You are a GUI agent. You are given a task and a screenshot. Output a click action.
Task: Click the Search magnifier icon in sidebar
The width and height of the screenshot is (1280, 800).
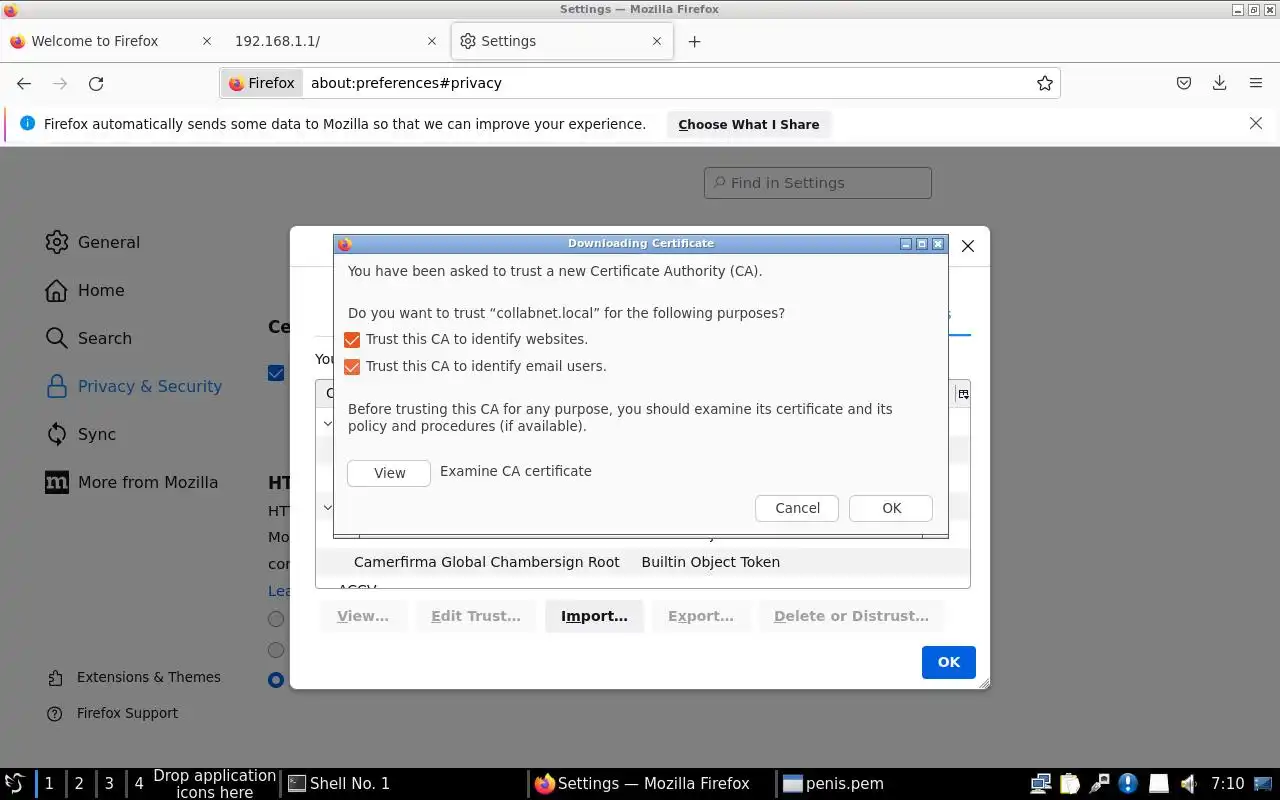click(x=57, y=338)
